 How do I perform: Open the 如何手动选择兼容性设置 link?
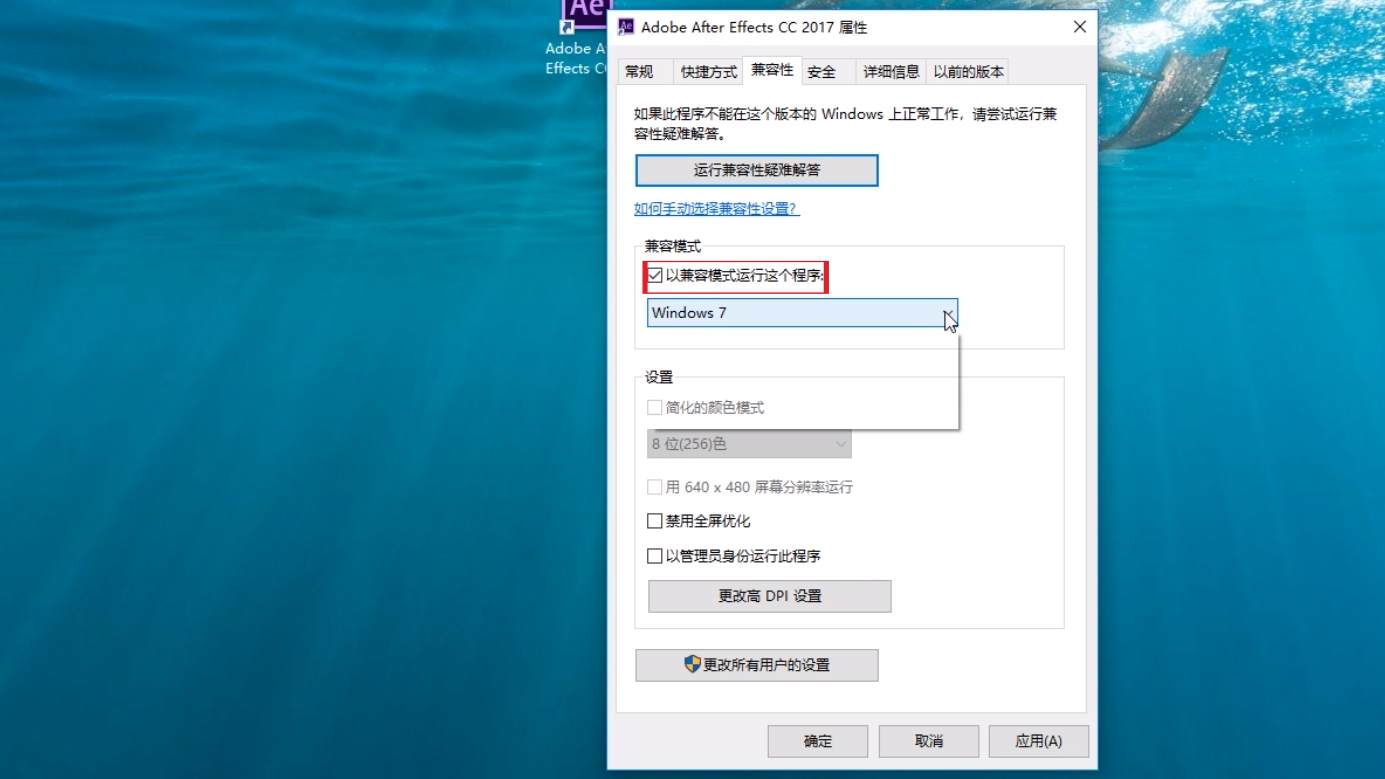click(x=716, y=209)
